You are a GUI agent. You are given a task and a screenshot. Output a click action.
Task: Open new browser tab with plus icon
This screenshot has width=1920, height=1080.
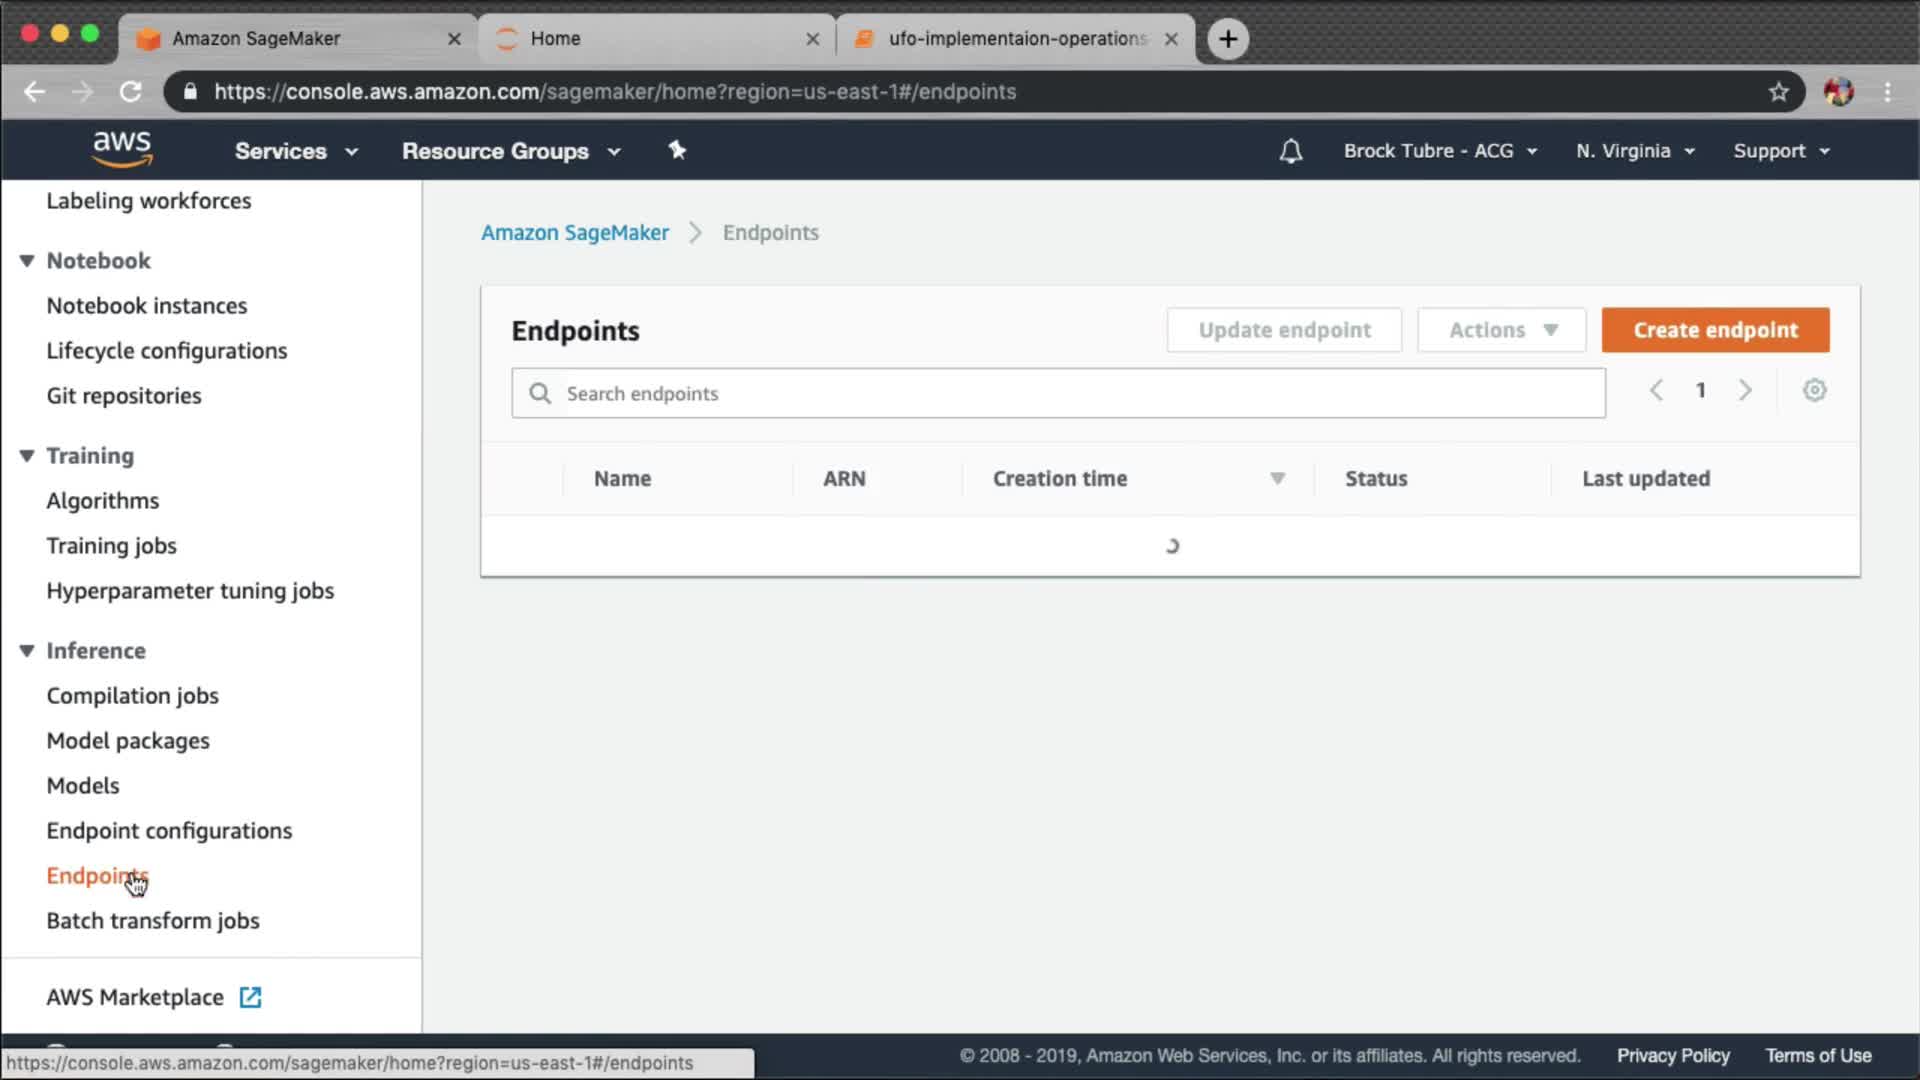point(1228,39)
